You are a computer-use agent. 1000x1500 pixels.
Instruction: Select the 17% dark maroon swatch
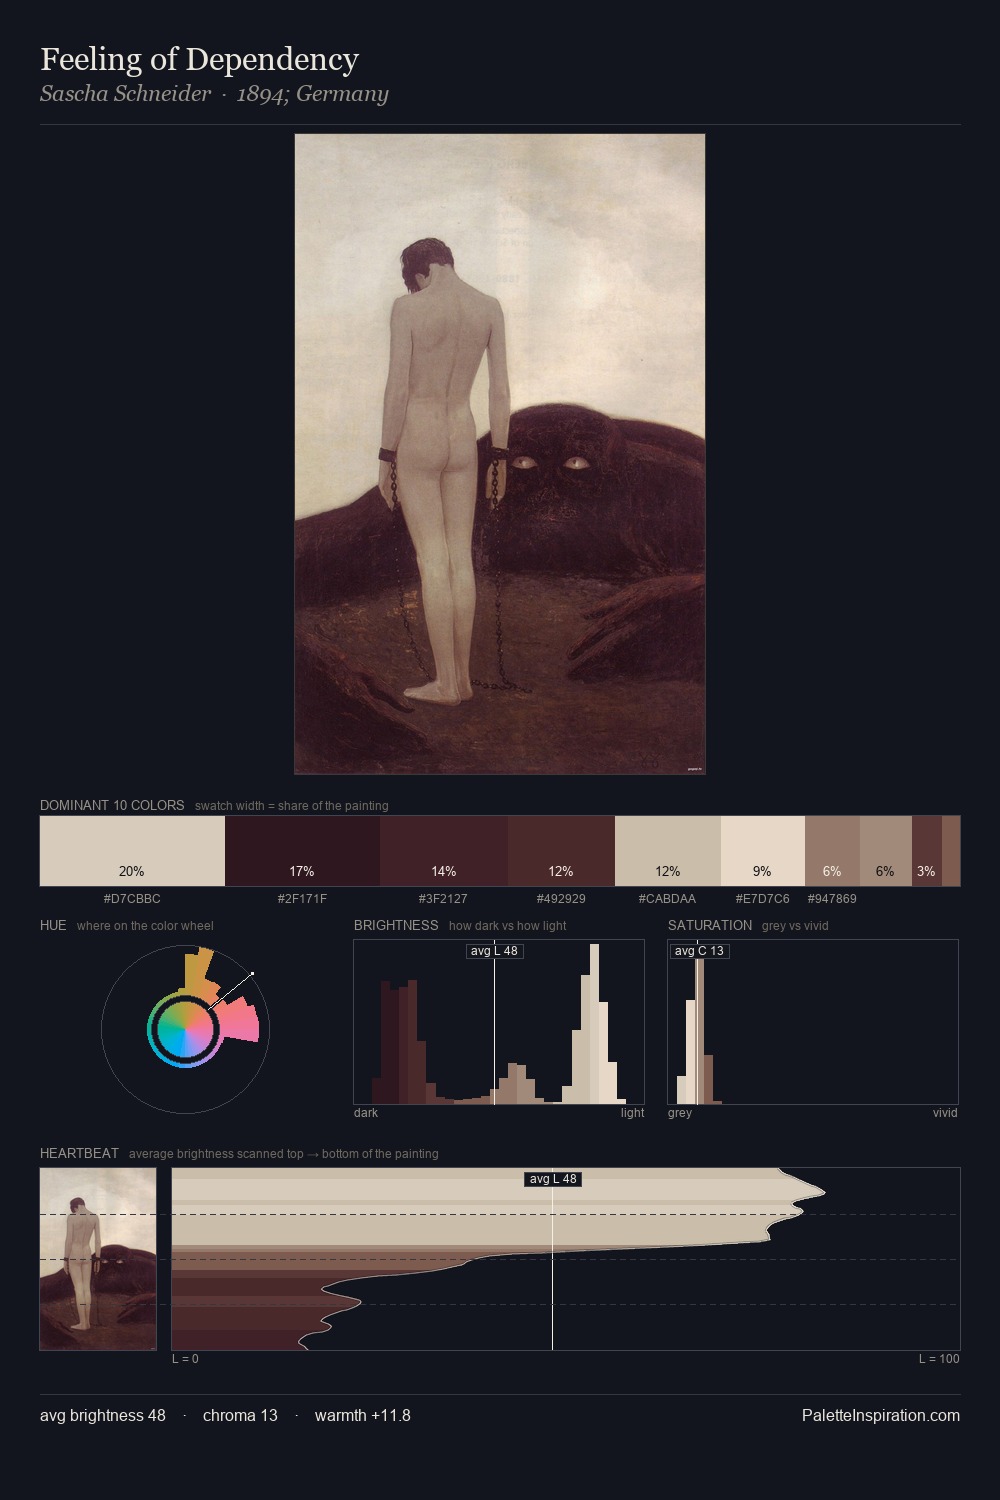pyautogui.click(x=302, y=851)
